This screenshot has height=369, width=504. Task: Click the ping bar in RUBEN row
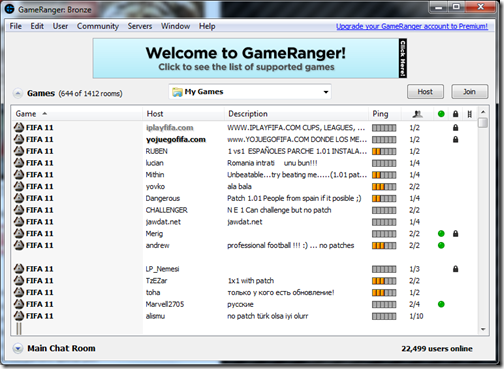pyautogui.click(x=384, y=151)
